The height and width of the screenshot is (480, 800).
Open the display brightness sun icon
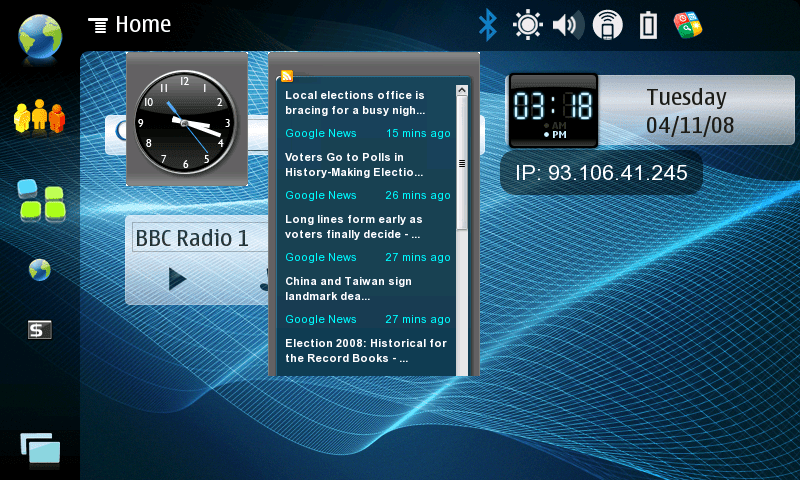click(x=527, y=25)
